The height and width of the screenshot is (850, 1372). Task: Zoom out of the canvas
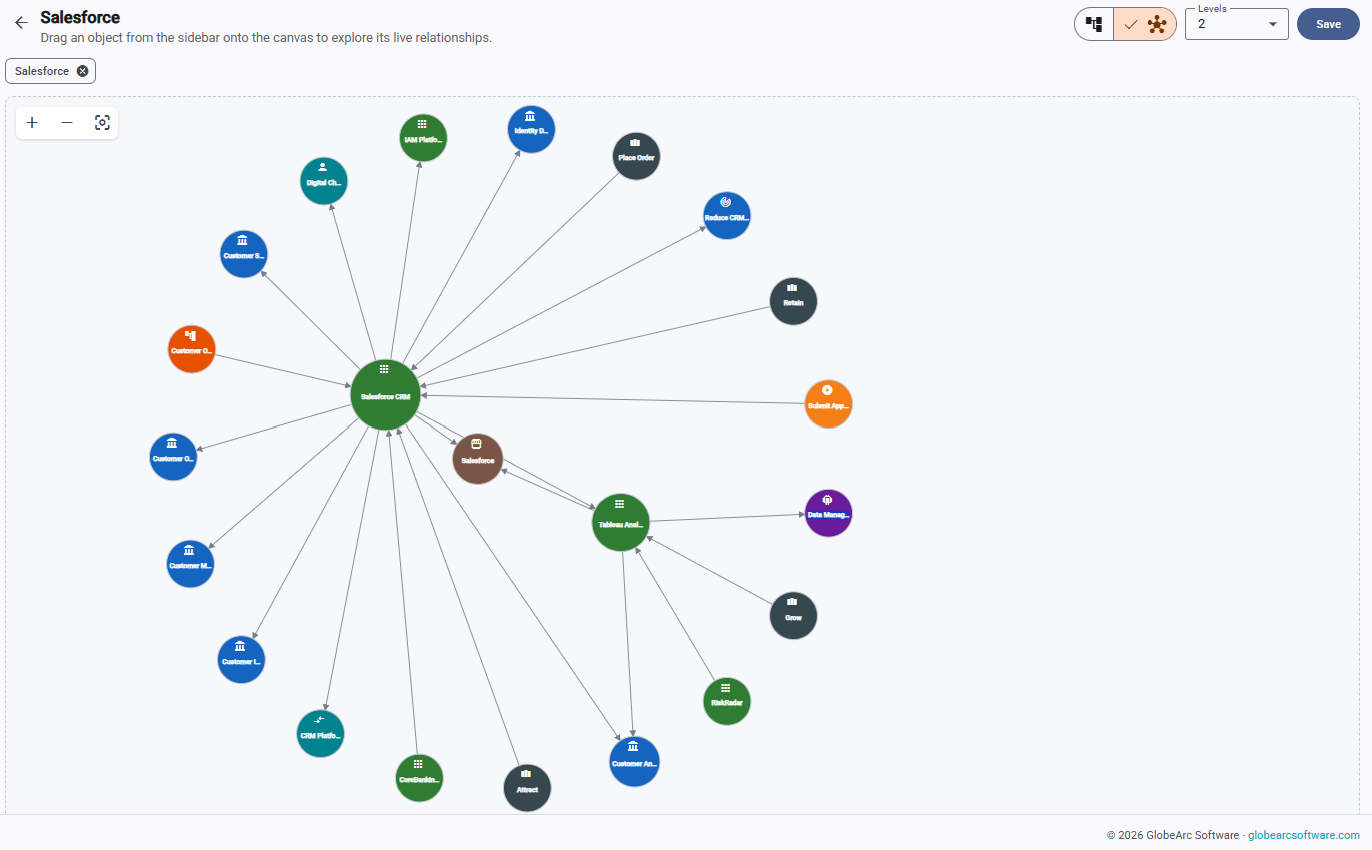(x=67, y=123)
